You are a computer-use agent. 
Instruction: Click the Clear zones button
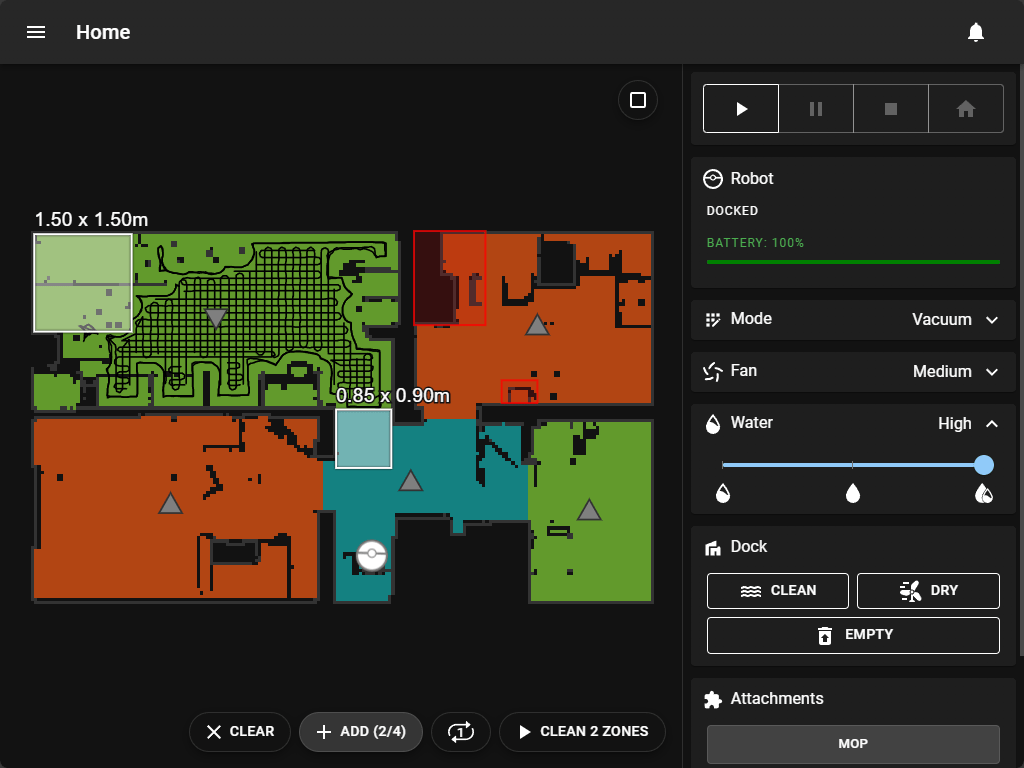[240, 731]
